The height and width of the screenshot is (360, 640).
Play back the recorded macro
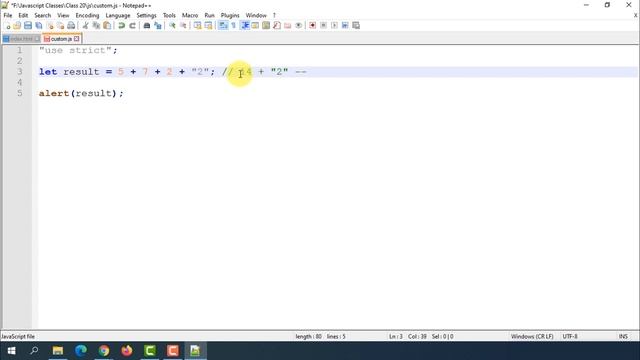click(334, 26)
